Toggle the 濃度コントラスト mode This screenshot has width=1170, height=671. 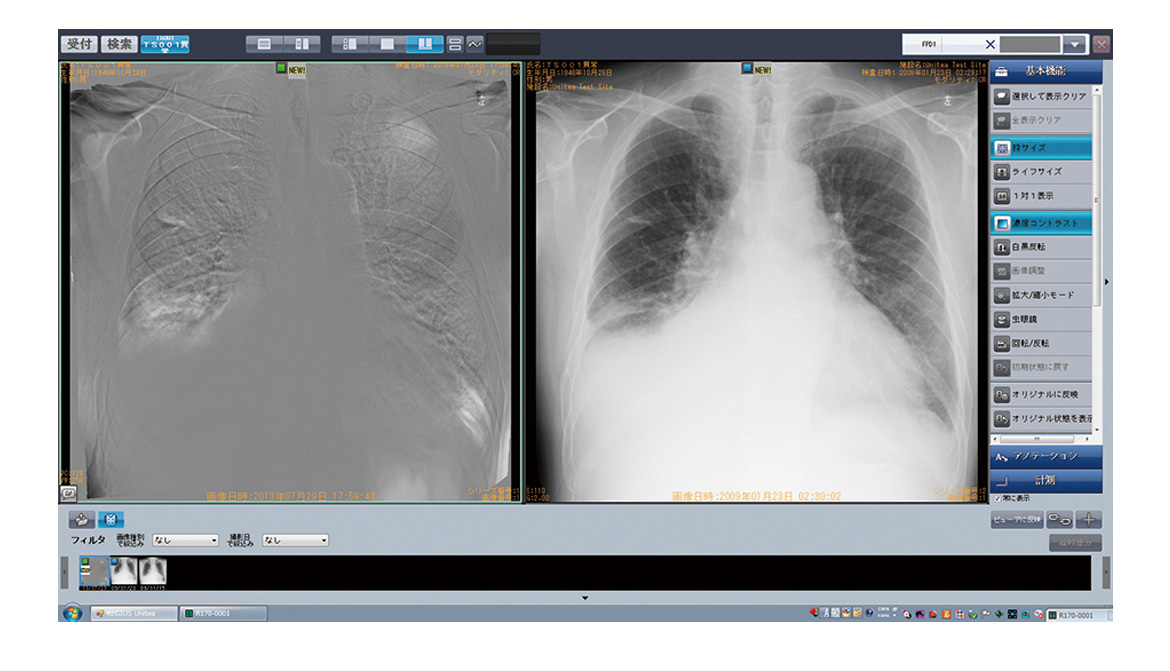coord(1041,222)
